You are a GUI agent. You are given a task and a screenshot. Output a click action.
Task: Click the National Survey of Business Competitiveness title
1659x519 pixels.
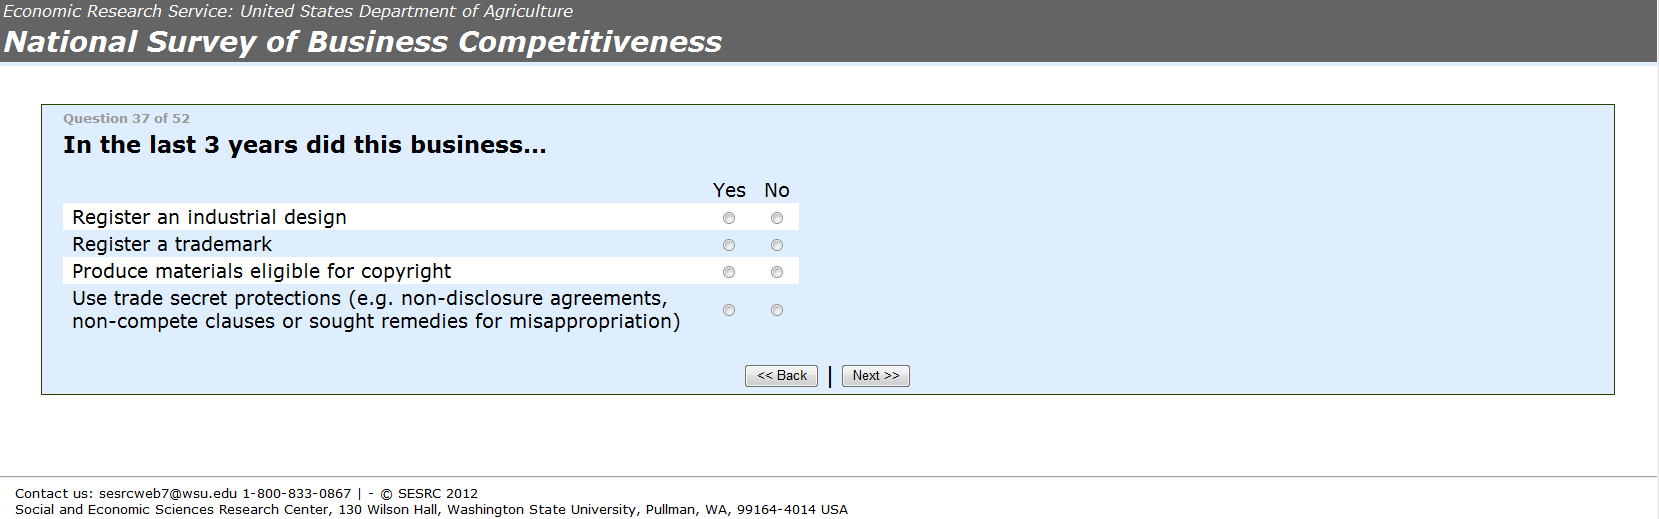362,42
